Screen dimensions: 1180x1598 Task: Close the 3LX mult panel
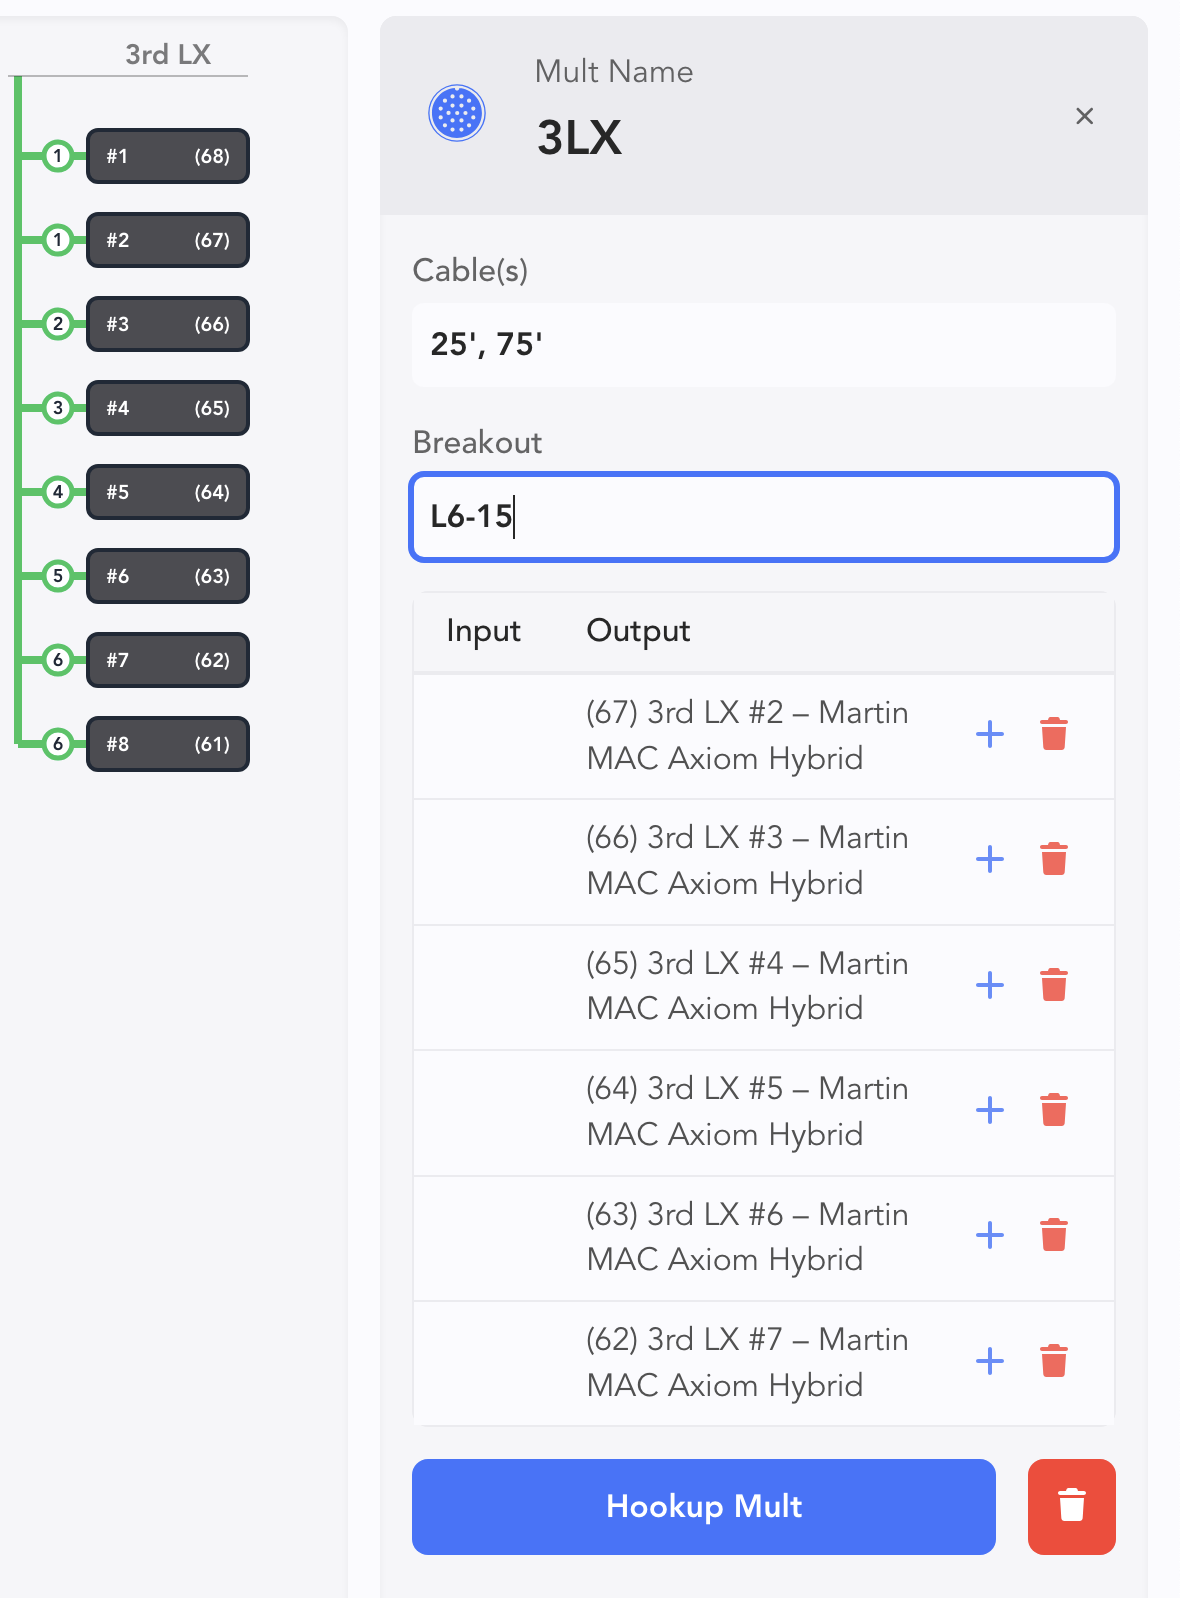click(1084, 116)
